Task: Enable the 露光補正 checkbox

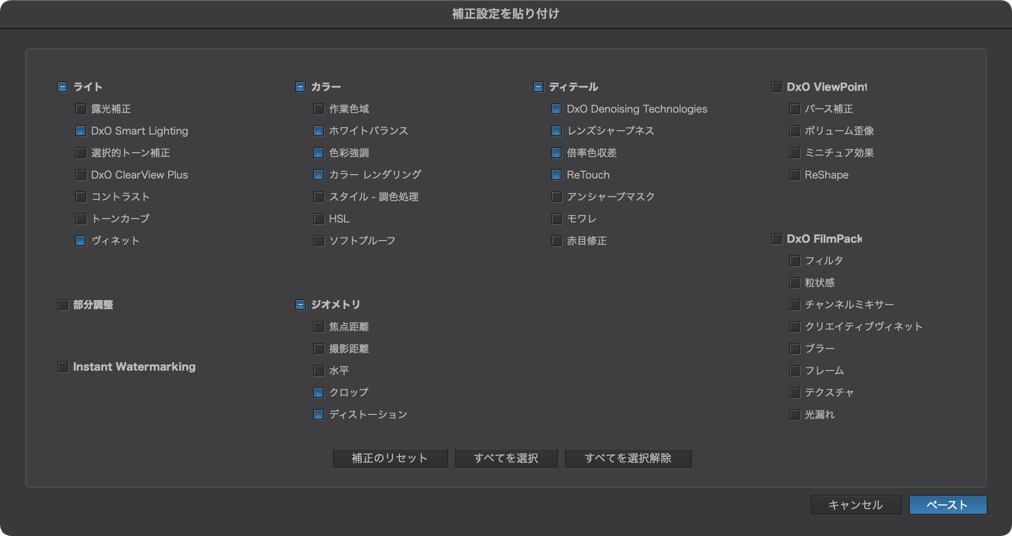Action: 81,109
